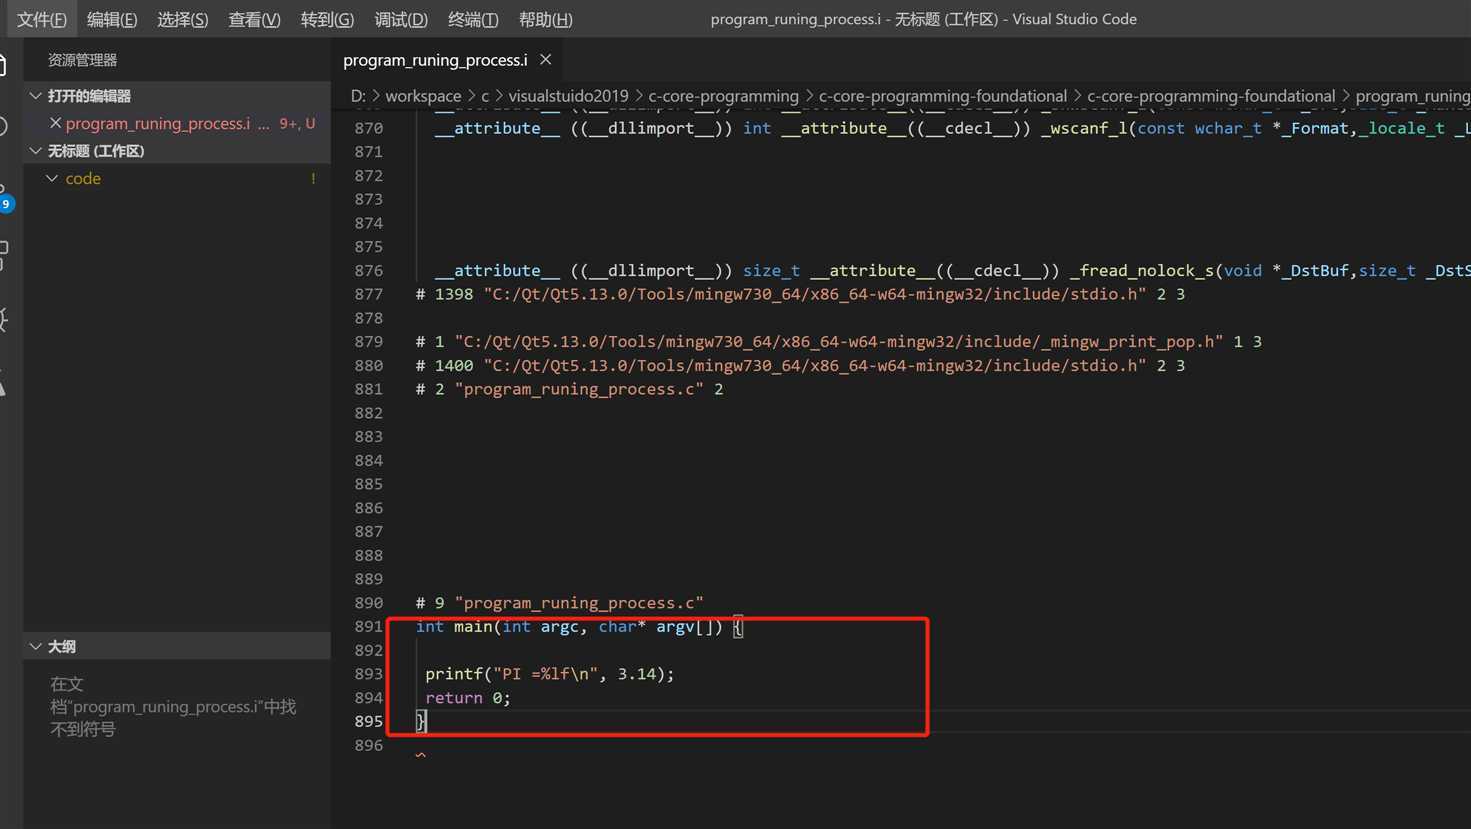
Task: Click the red squiggle on line 896
Action: click(x=421, y=755)
